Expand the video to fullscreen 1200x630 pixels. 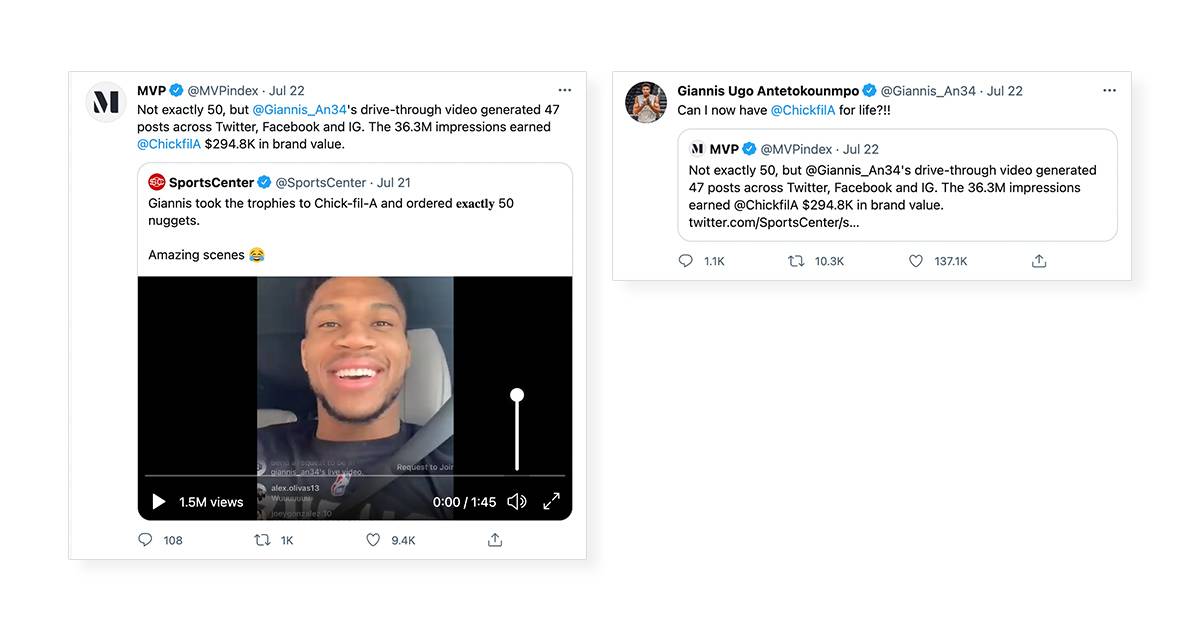[x=551, y=502]
